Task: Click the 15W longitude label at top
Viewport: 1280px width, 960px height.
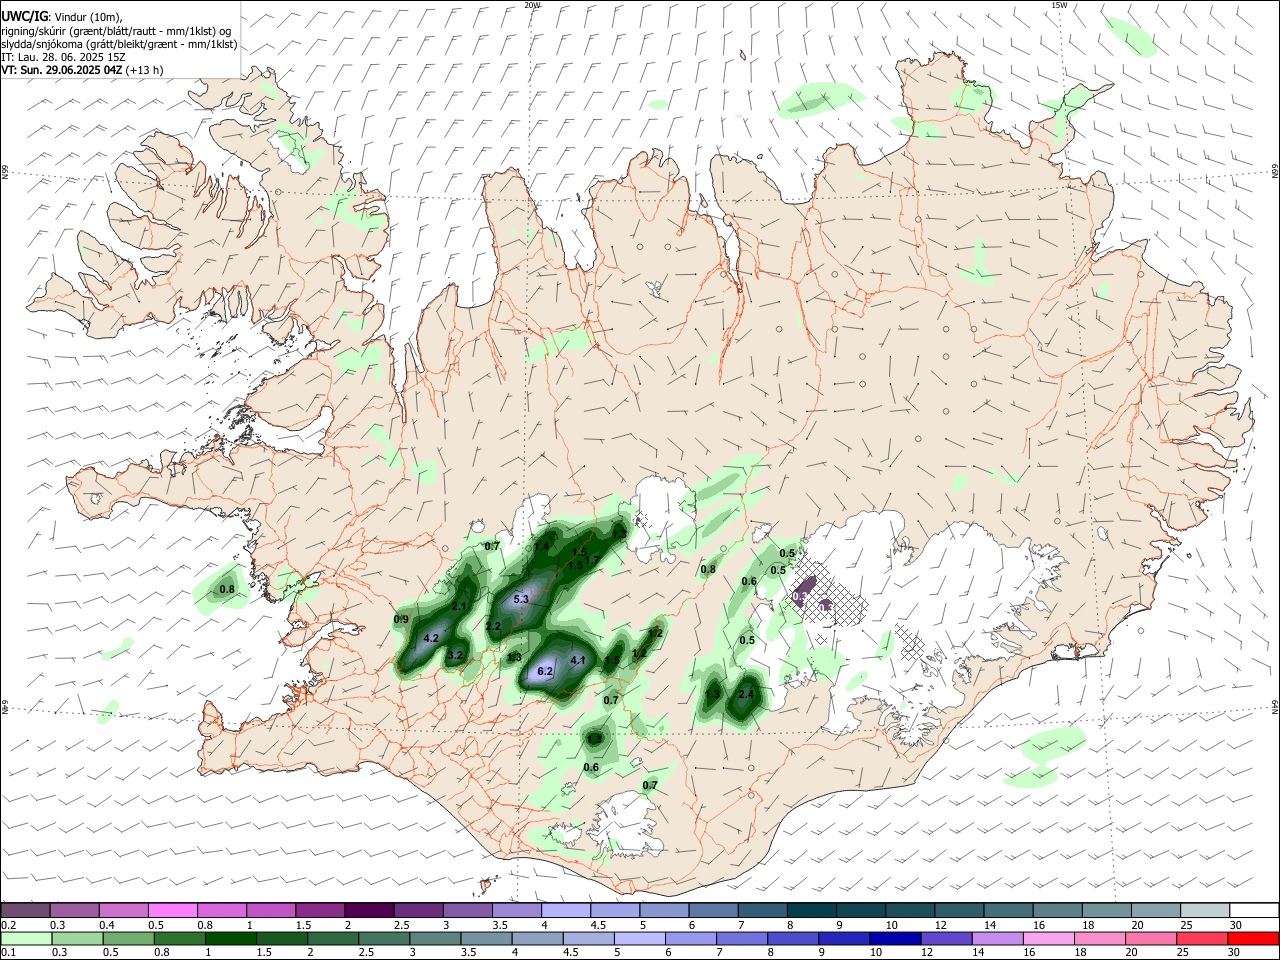Action: pos(1058,5)
